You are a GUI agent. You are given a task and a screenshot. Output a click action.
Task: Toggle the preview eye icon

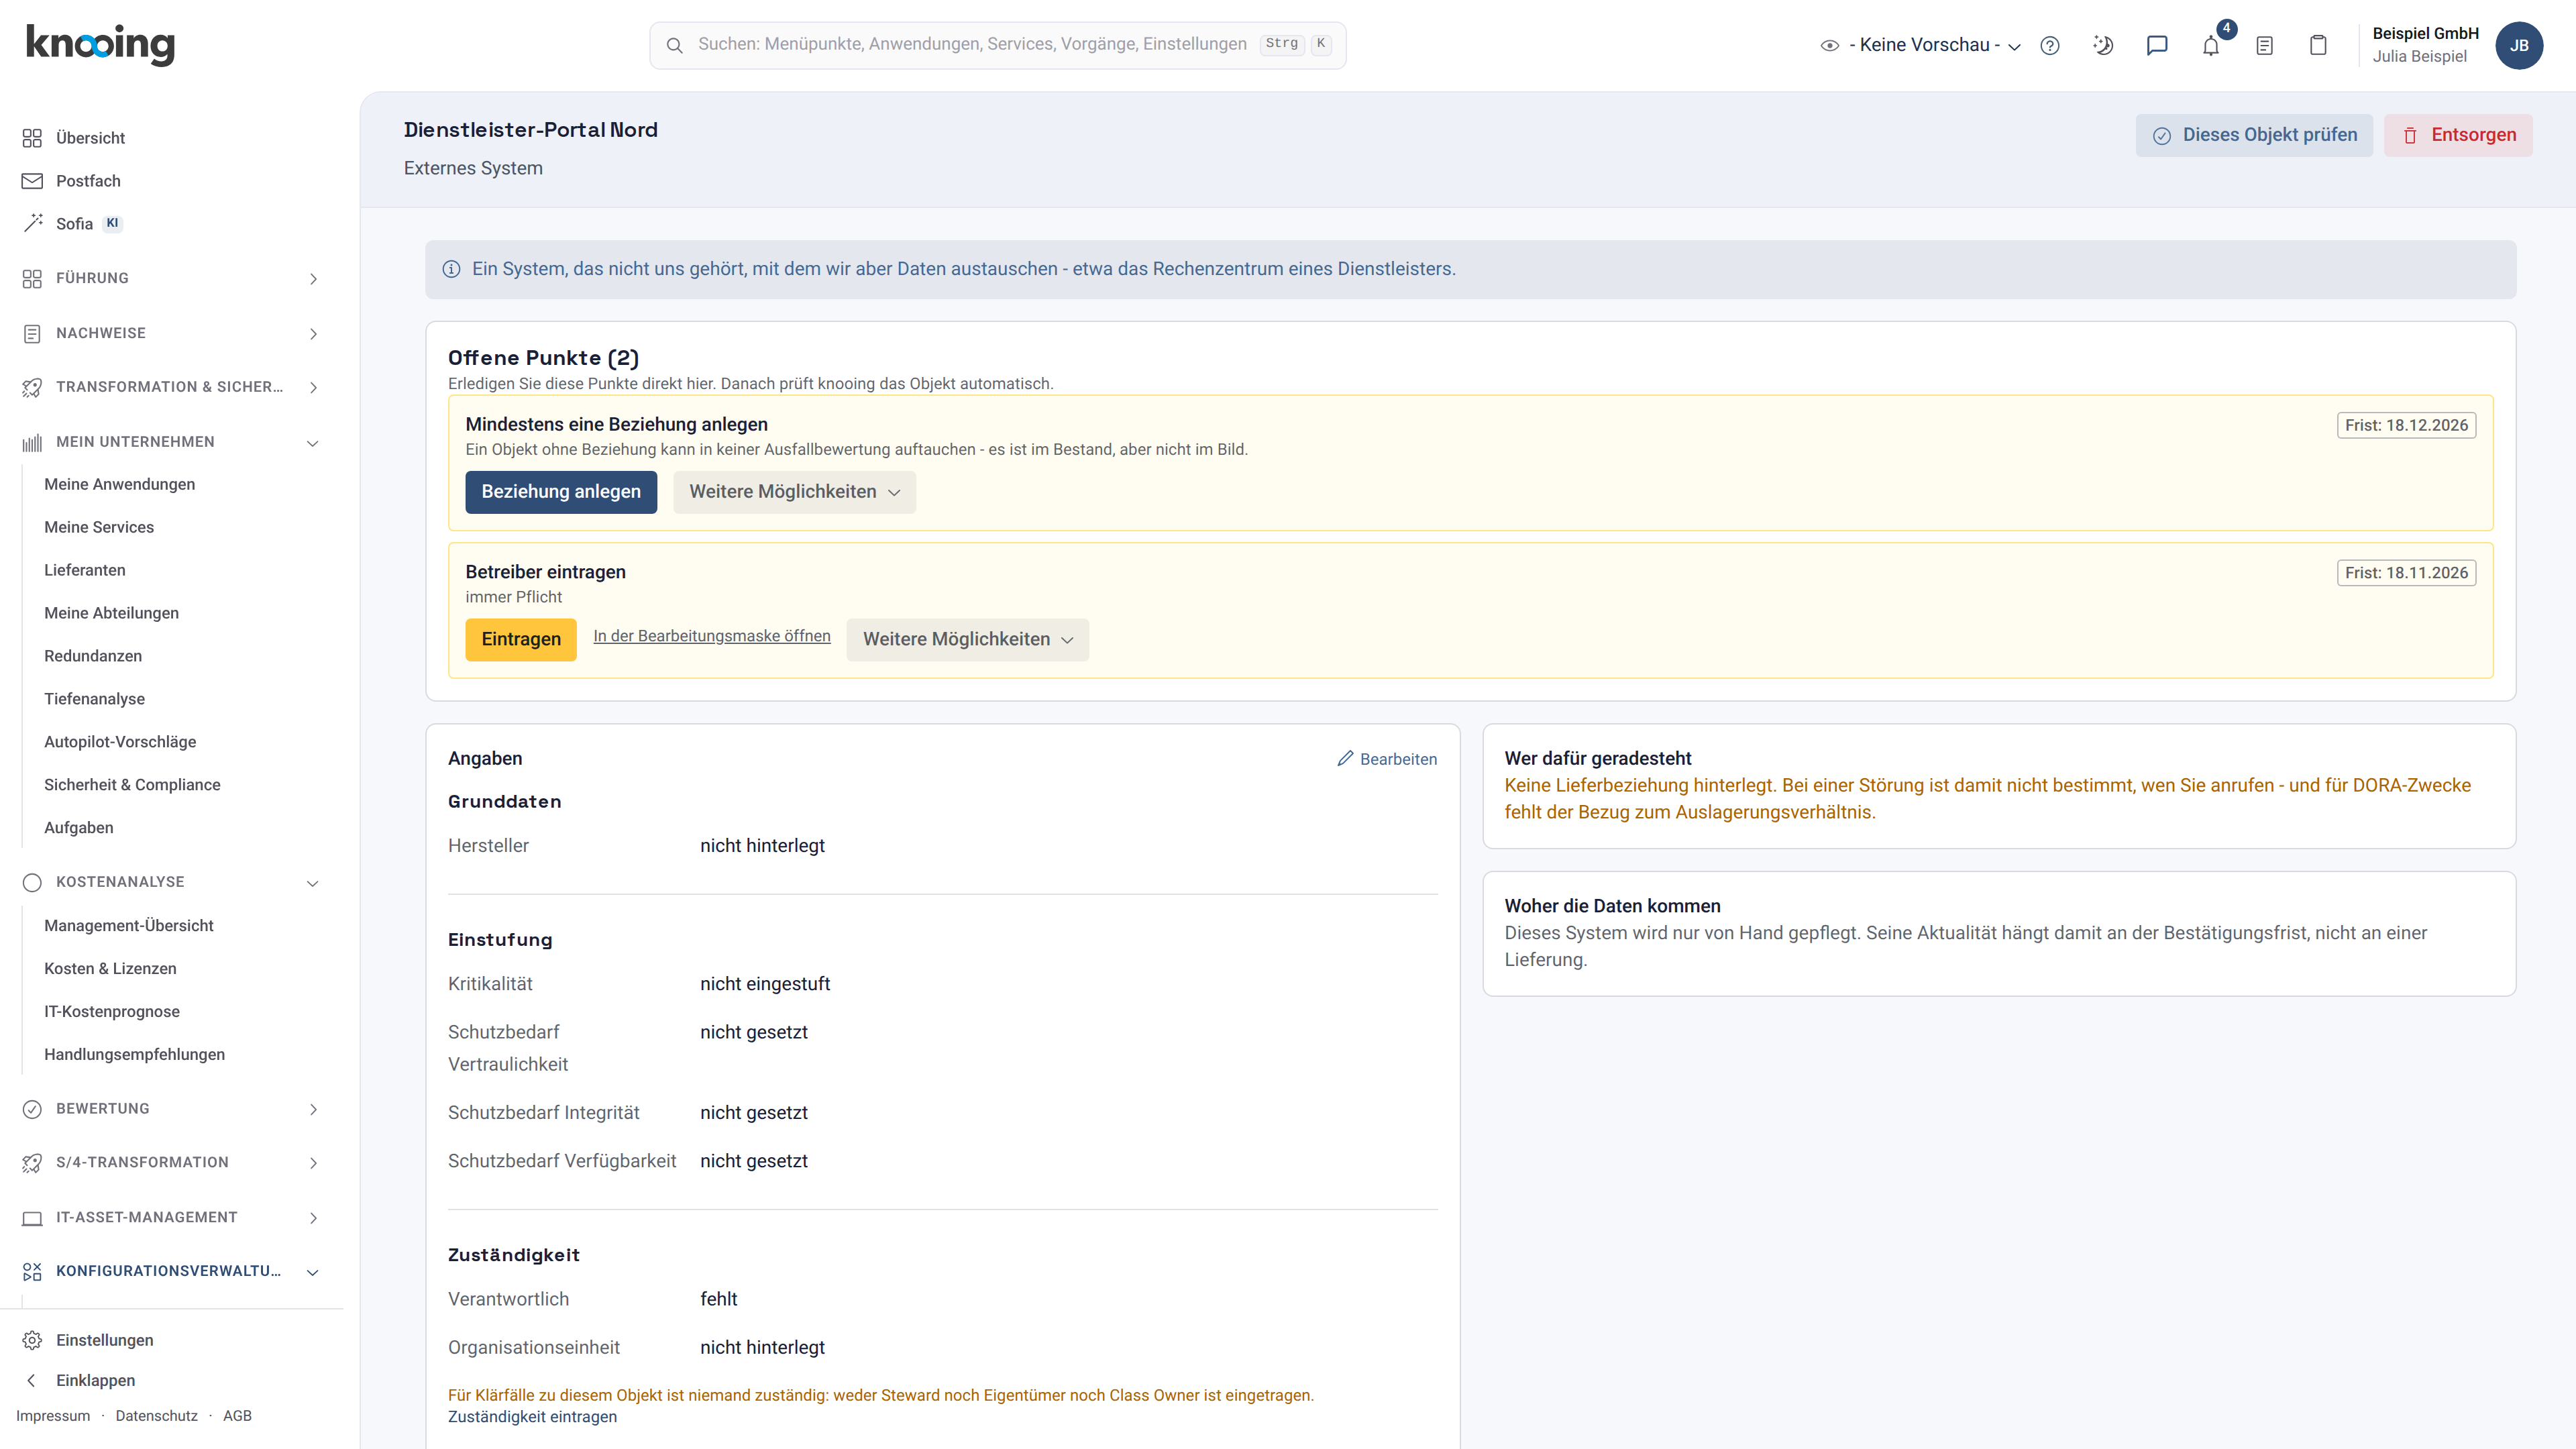point(1830,45)
